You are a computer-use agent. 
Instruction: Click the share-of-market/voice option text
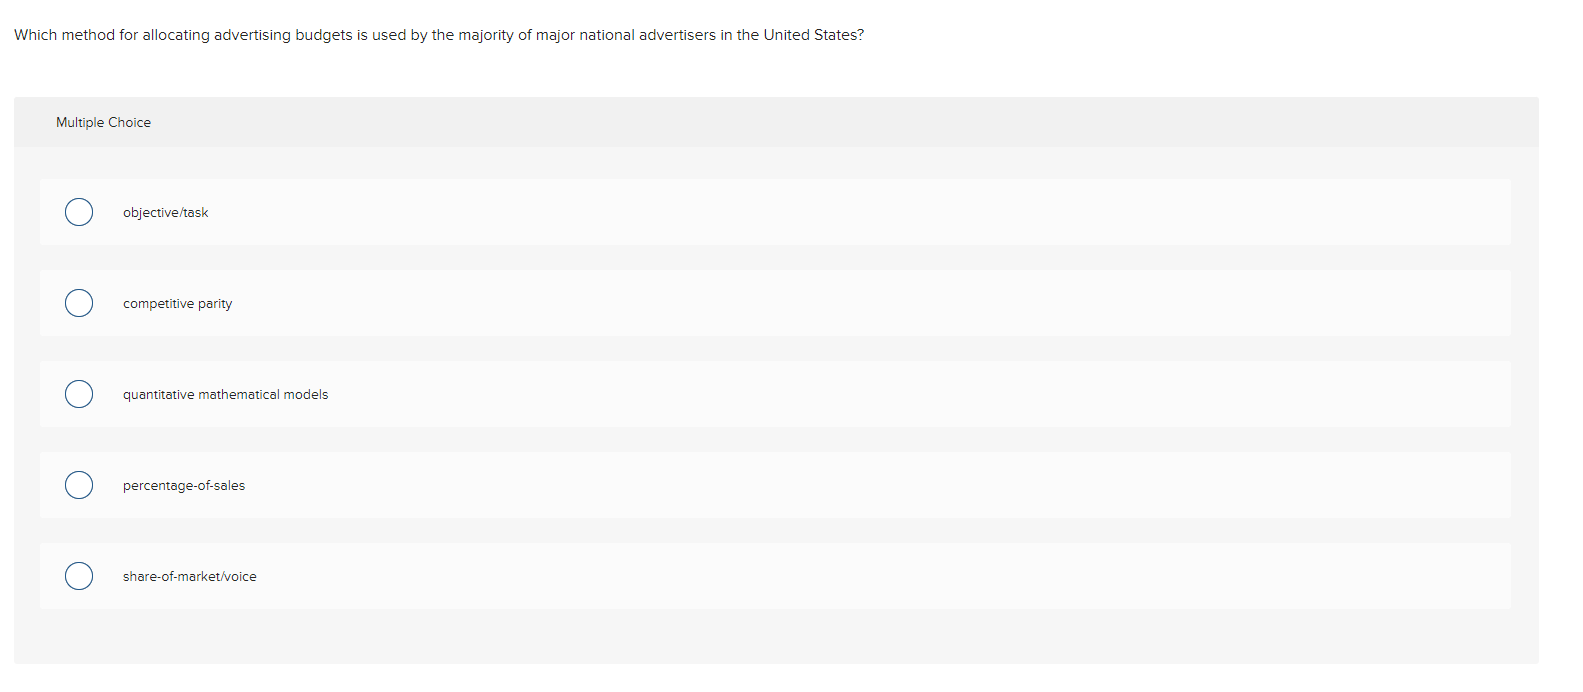[x=190, y=576]
